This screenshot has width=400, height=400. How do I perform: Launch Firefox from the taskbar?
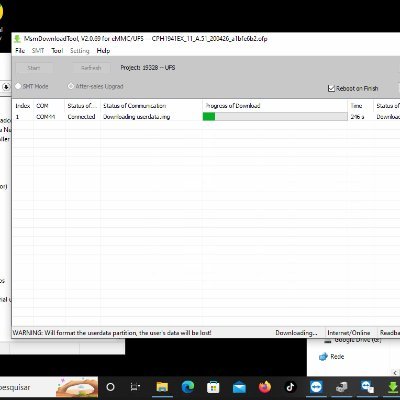coord(265,387)
